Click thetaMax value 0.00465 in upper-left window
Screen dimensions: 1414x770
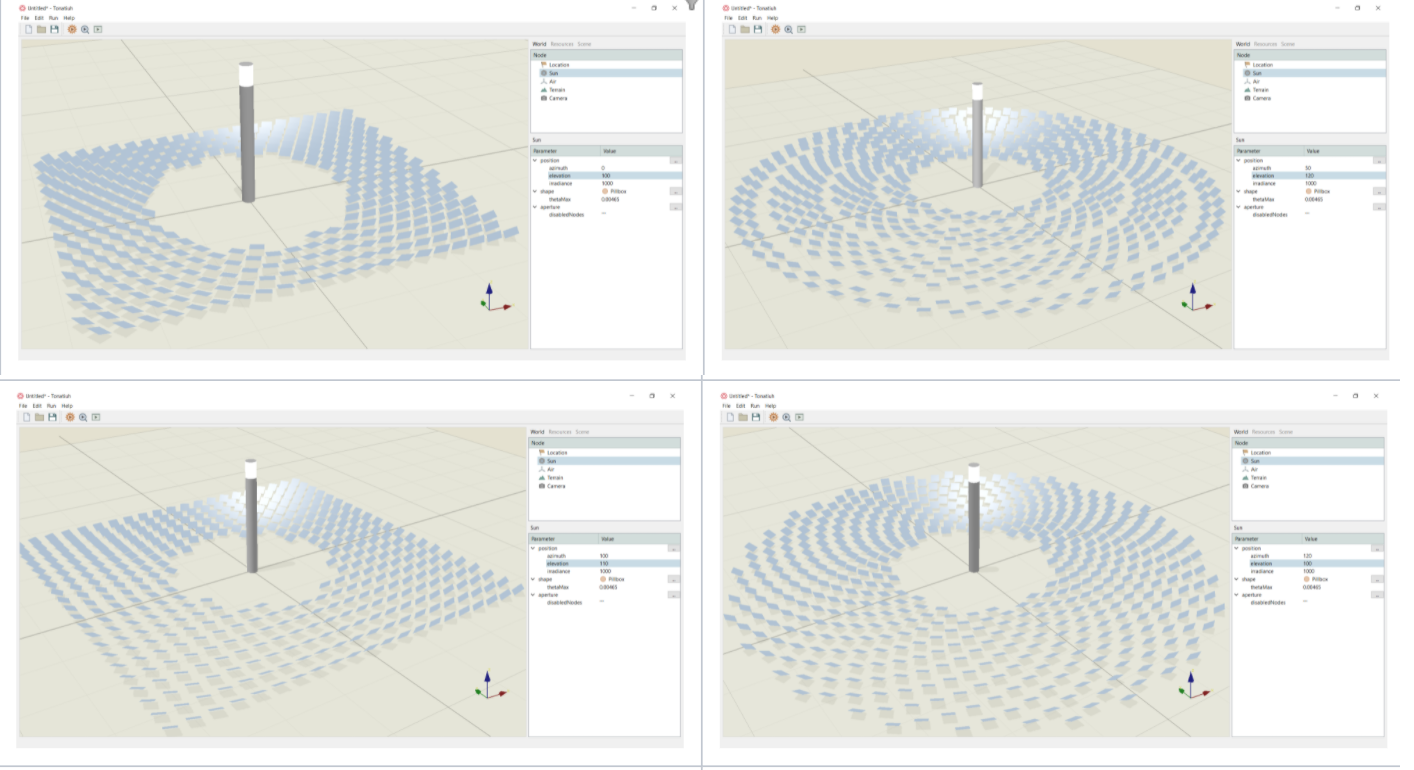[x=610, y=199]
